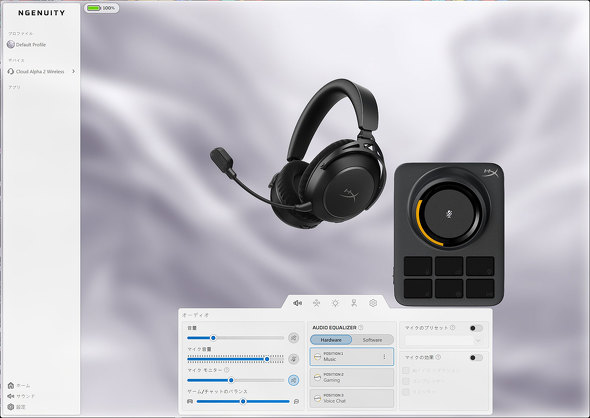590x418 pixels.
Task: Click the headset icon for Cloud Alpha 2 Wireless
Action: (x=11, y=71)
